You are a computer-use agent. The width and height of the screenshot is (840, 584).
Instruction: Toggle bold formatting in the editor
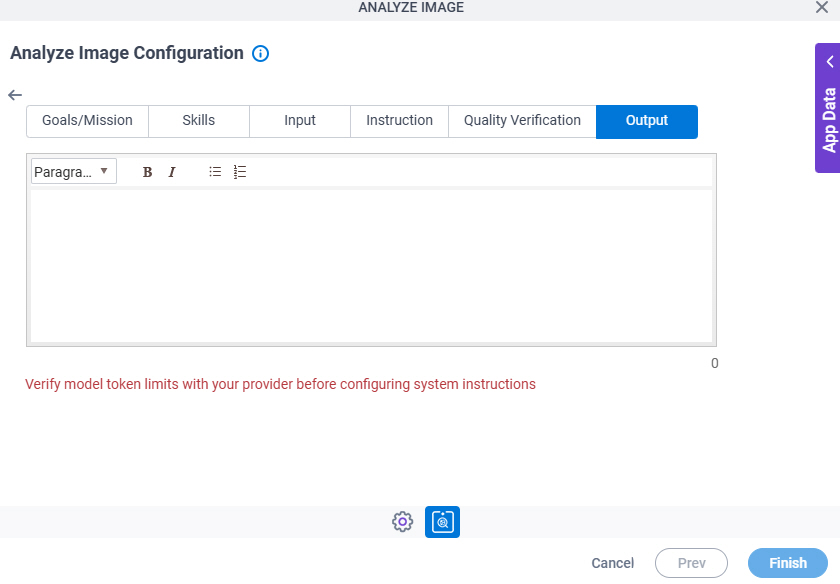[x=147, y=172]
